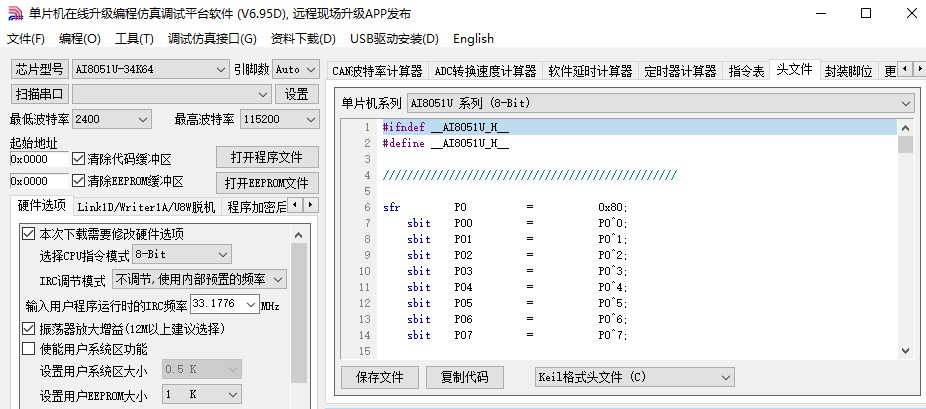The height and width of the screenshot is (409, 926).
Task: Click the 复制代码 button
Action: 465,377
